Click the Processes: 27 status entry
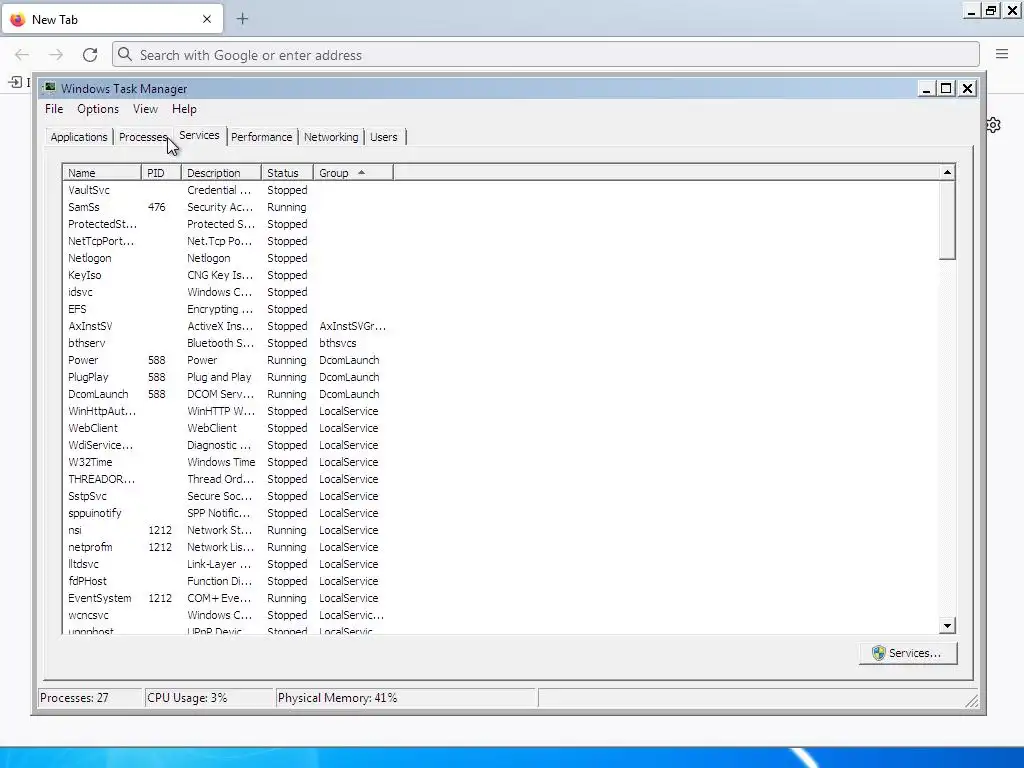This screenshot has width=1024, height=768. pyautogui.click(x=90, y=697)
